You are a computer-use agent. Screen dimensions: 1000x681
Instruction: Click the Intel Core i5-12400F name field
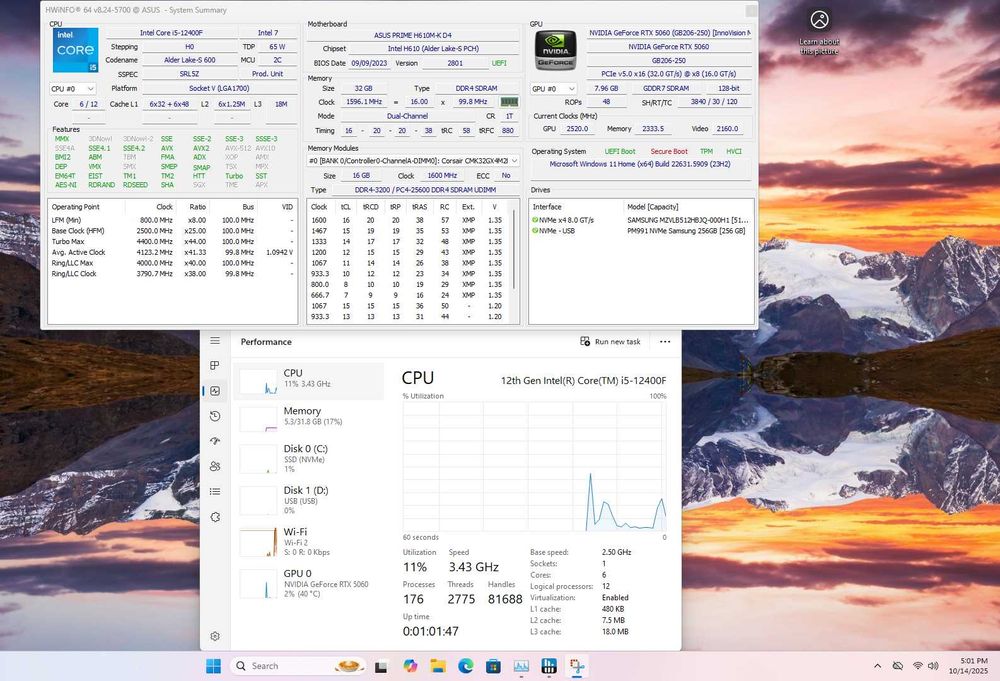point(172,33)
